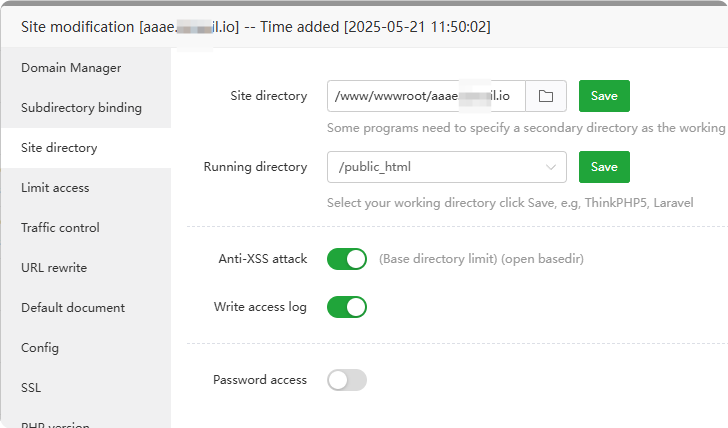
Task: Switch to the URL rewrite tab
Action: pos(54,268)
